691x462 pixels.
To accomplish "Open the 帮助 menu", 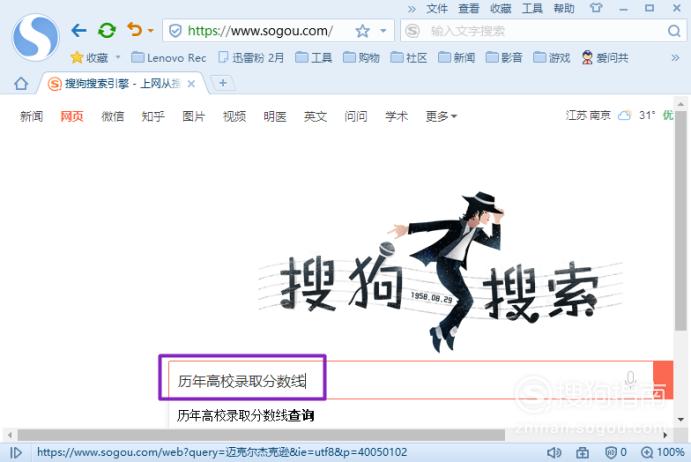I will tap(564, 8).
